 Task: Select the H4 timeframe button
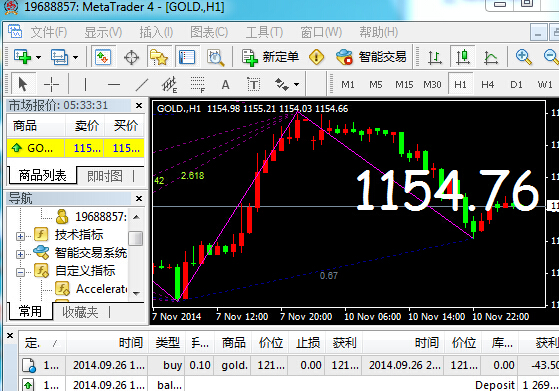coord(488,85)
